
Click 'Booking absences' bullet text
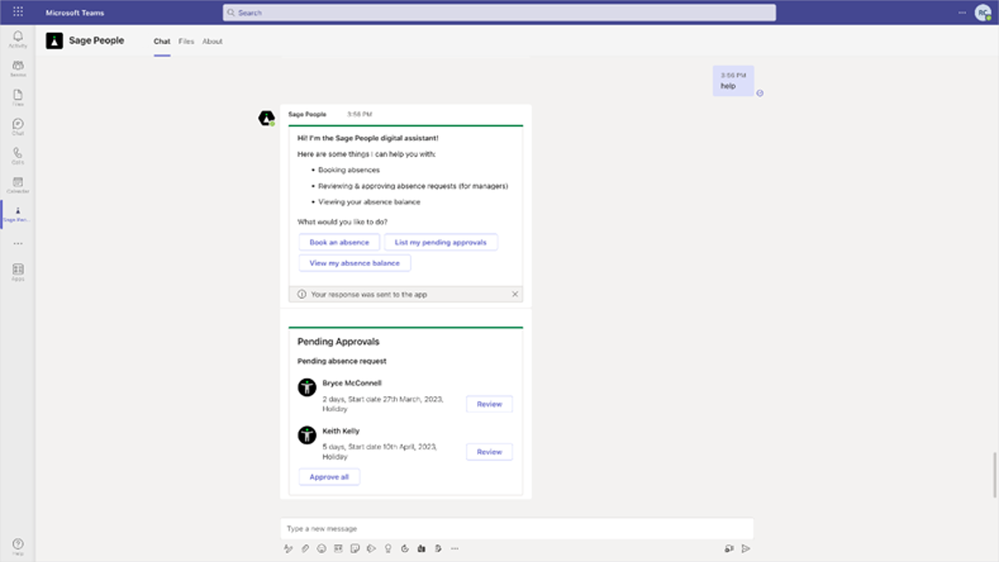coord(349,170)
